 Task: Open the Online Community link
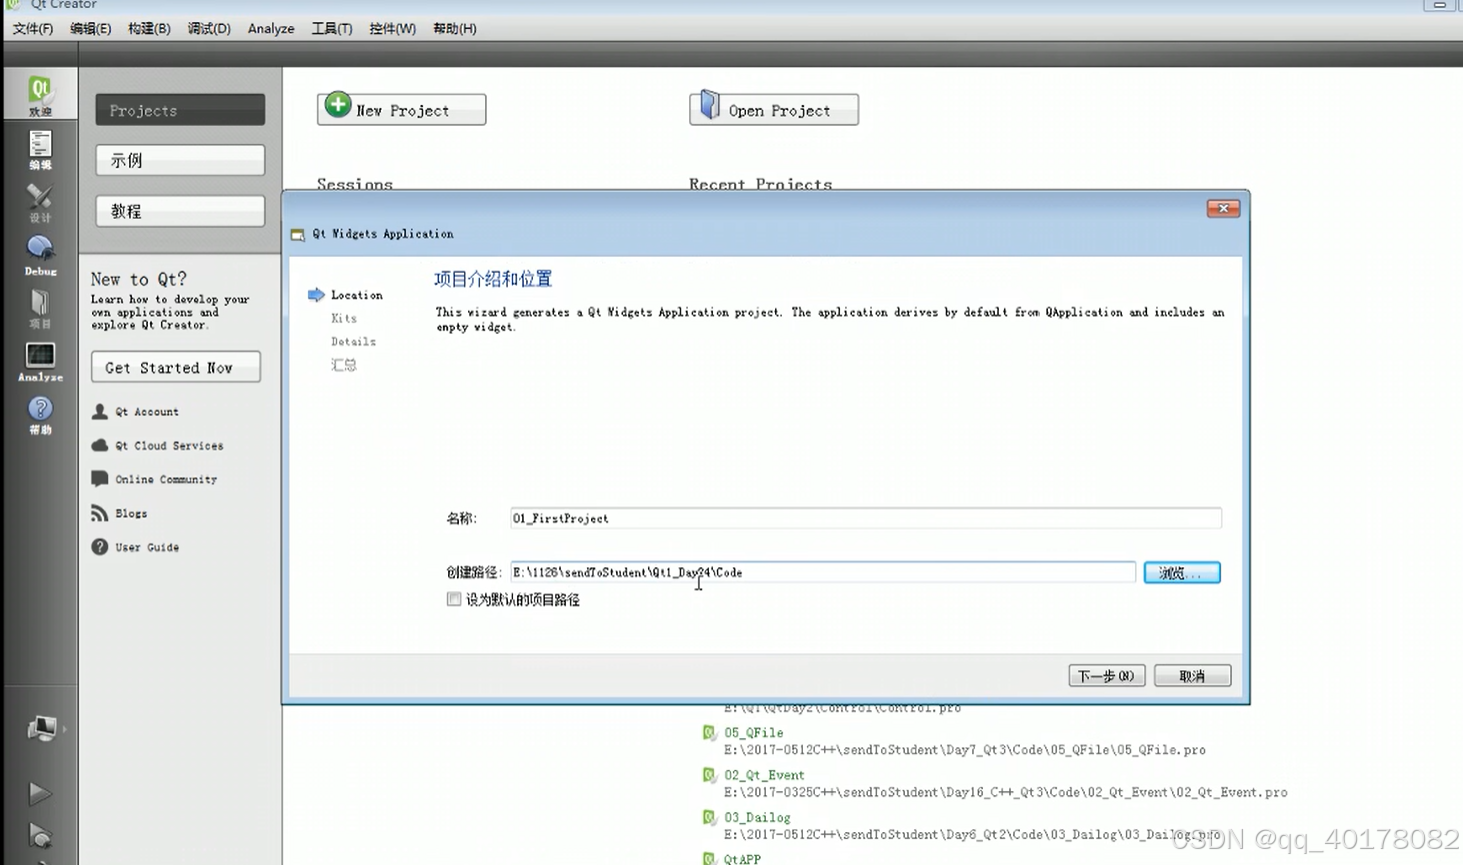point(166,480)
